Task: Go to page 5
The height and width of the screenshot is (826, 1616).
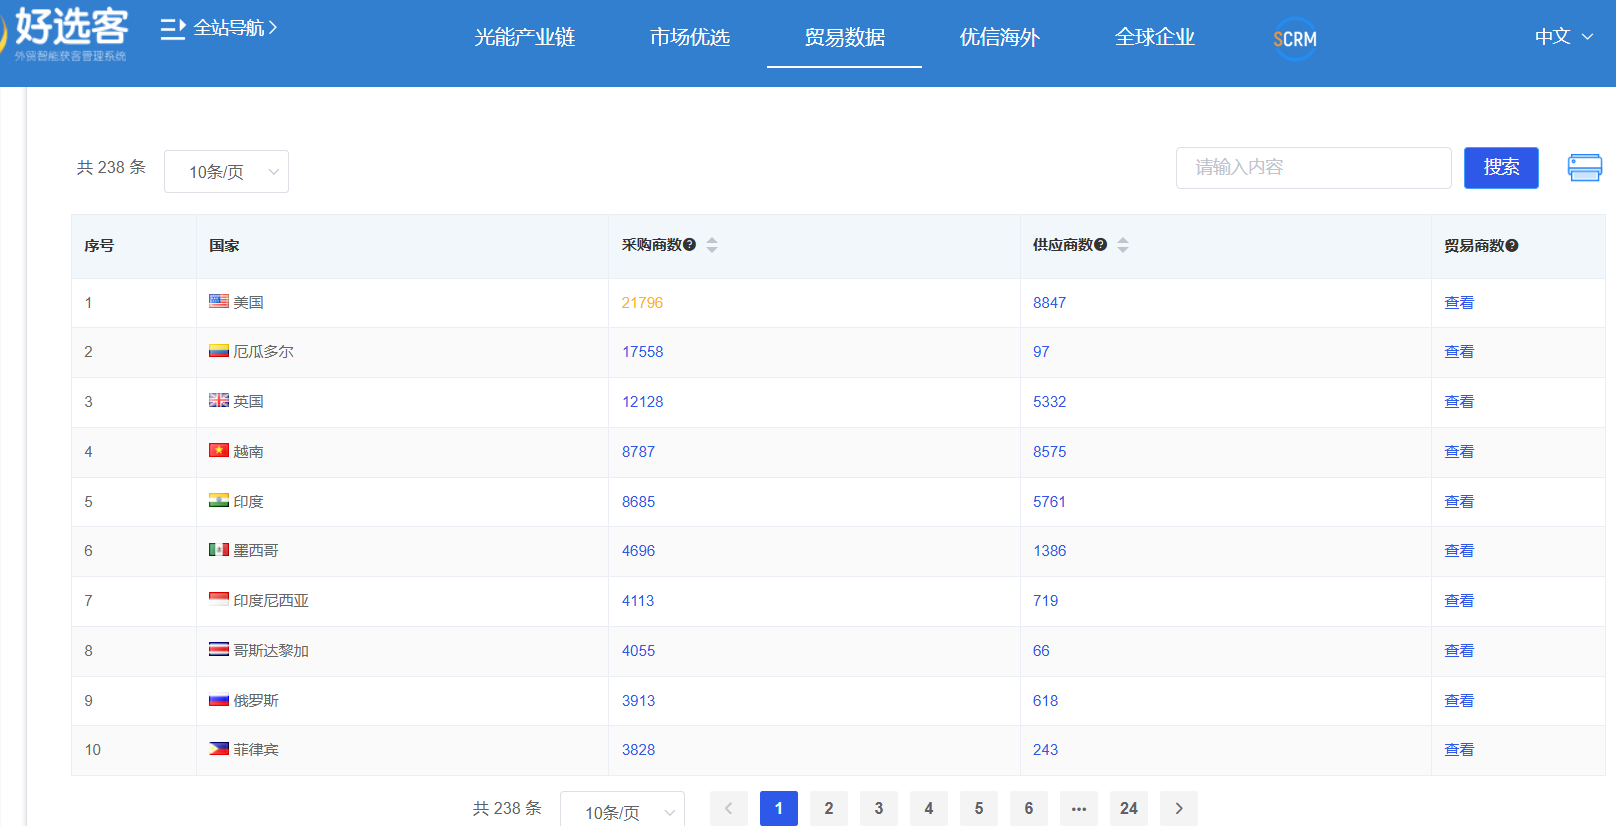Action: pyautogui.click(x=979, y=808)
